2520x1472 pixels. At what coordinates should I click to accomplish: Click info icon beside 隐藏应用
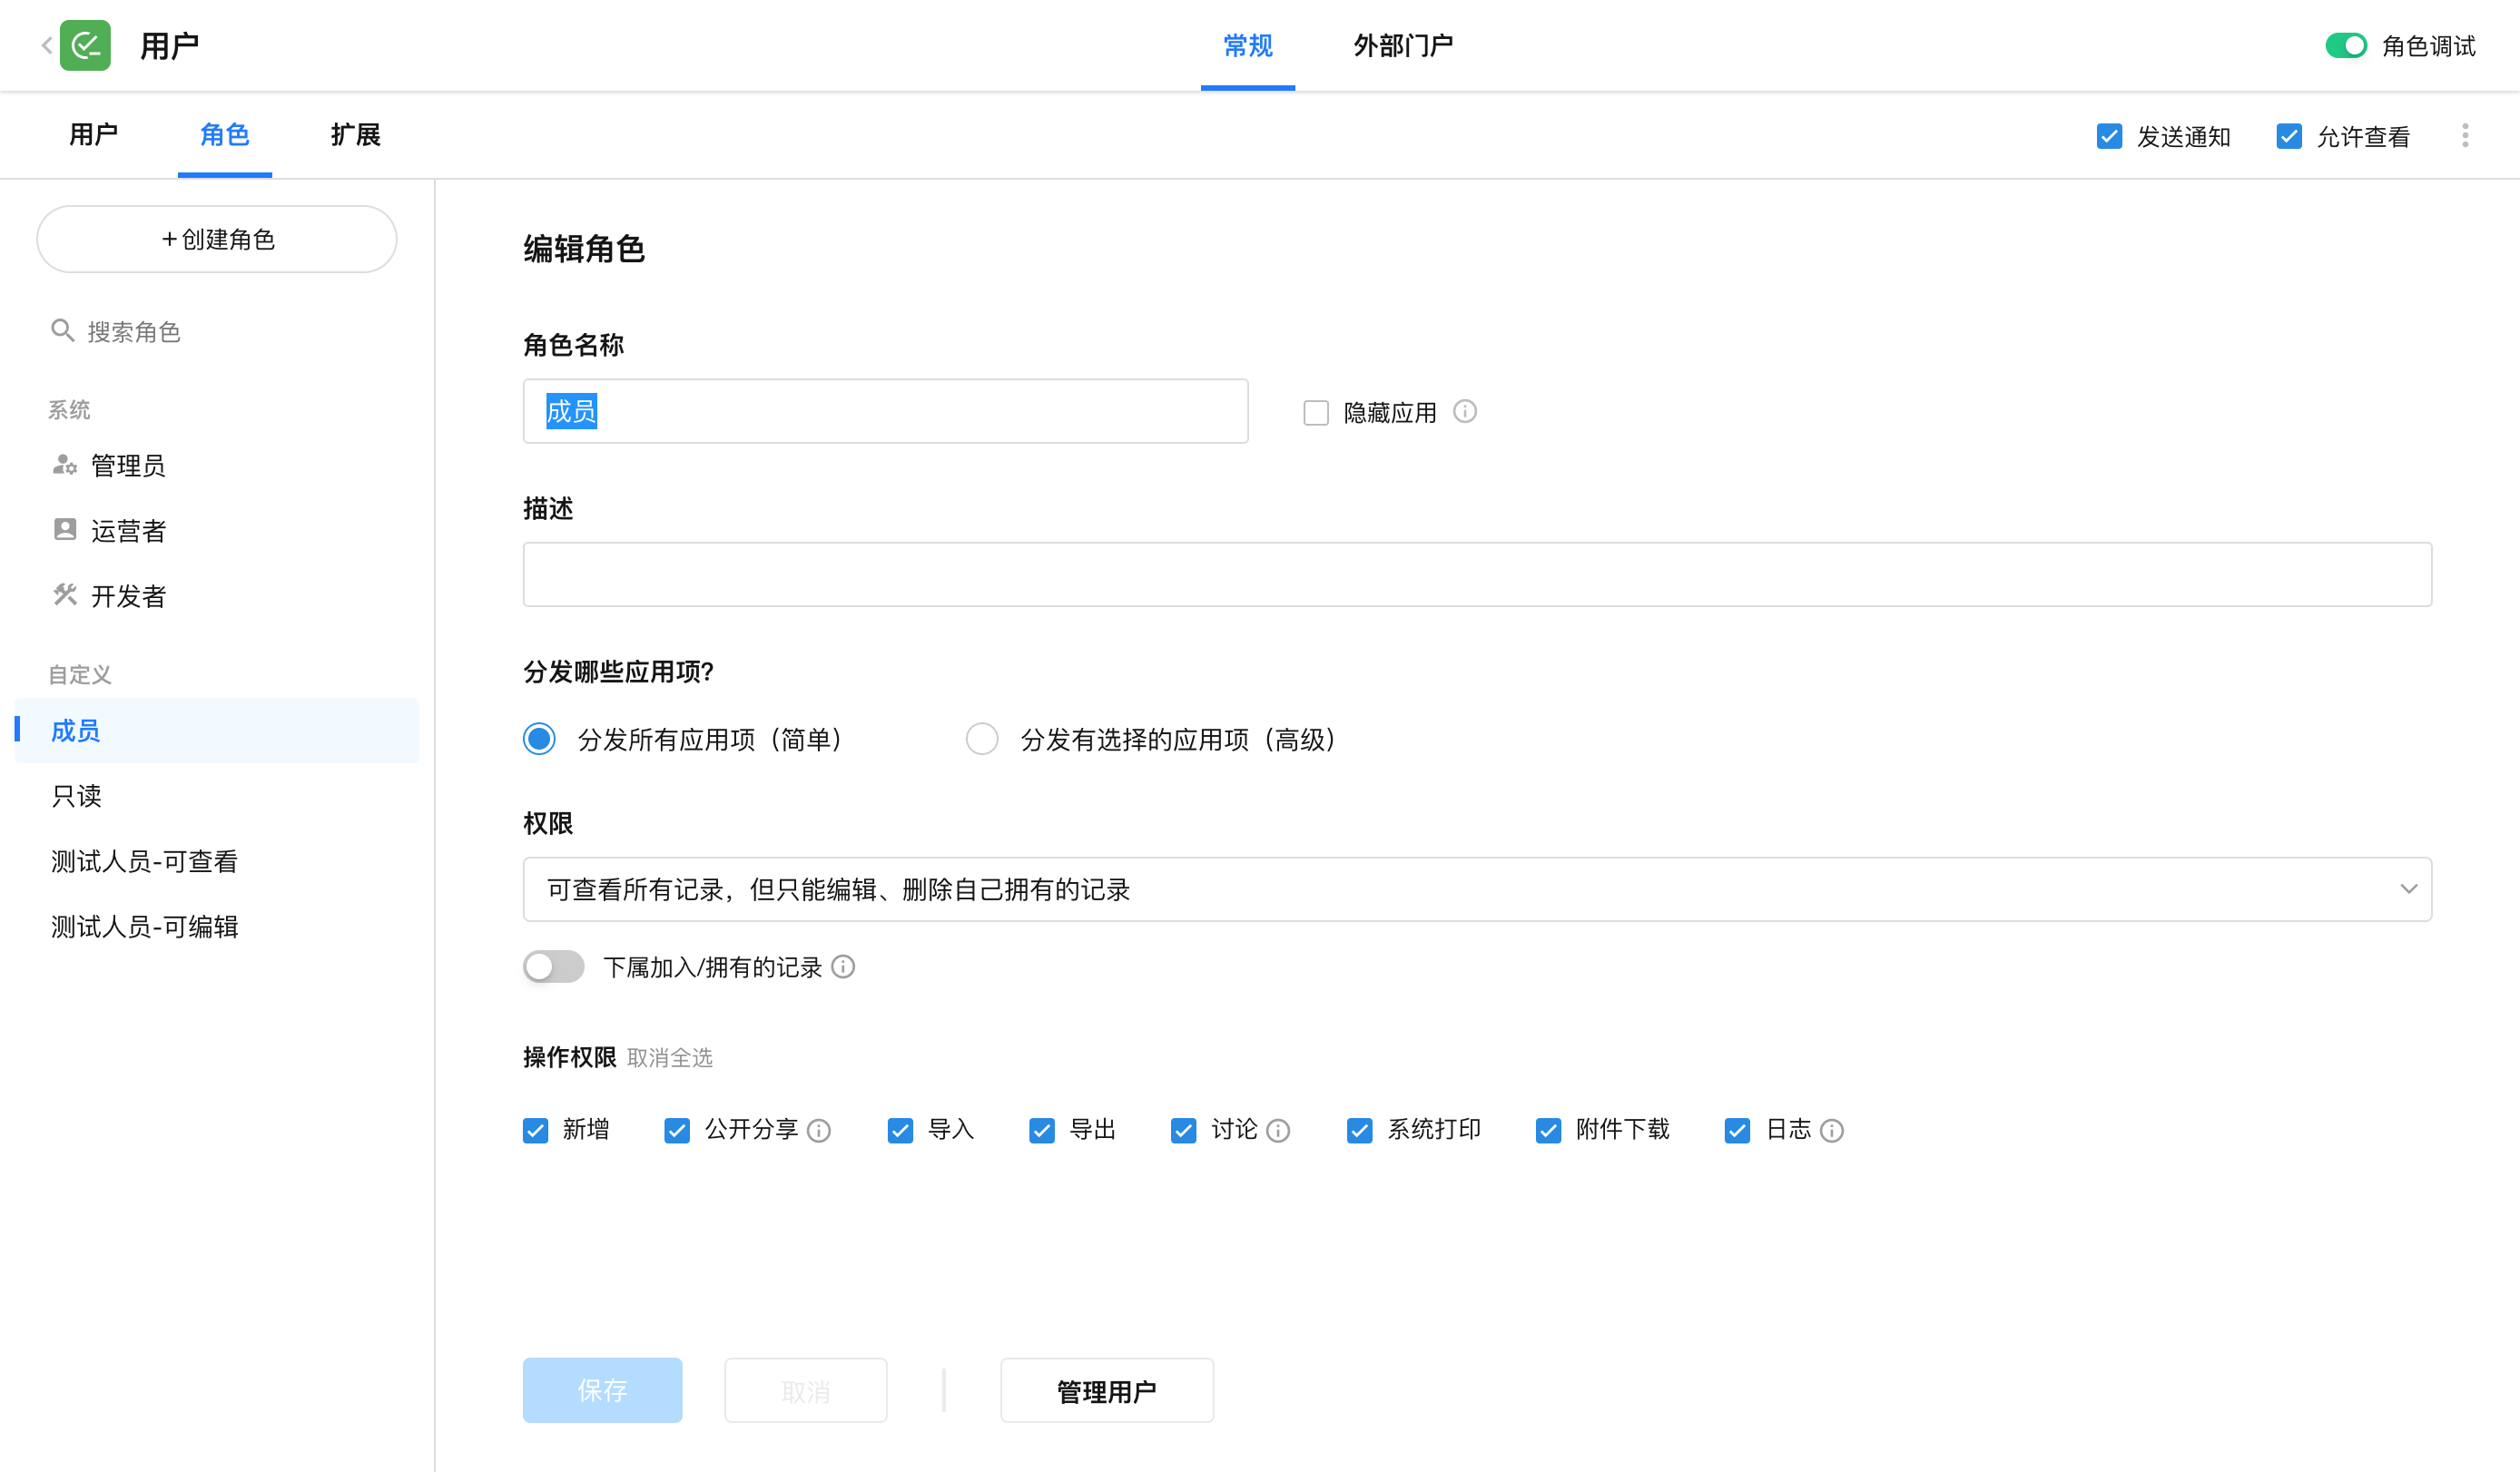(1464, 411)
